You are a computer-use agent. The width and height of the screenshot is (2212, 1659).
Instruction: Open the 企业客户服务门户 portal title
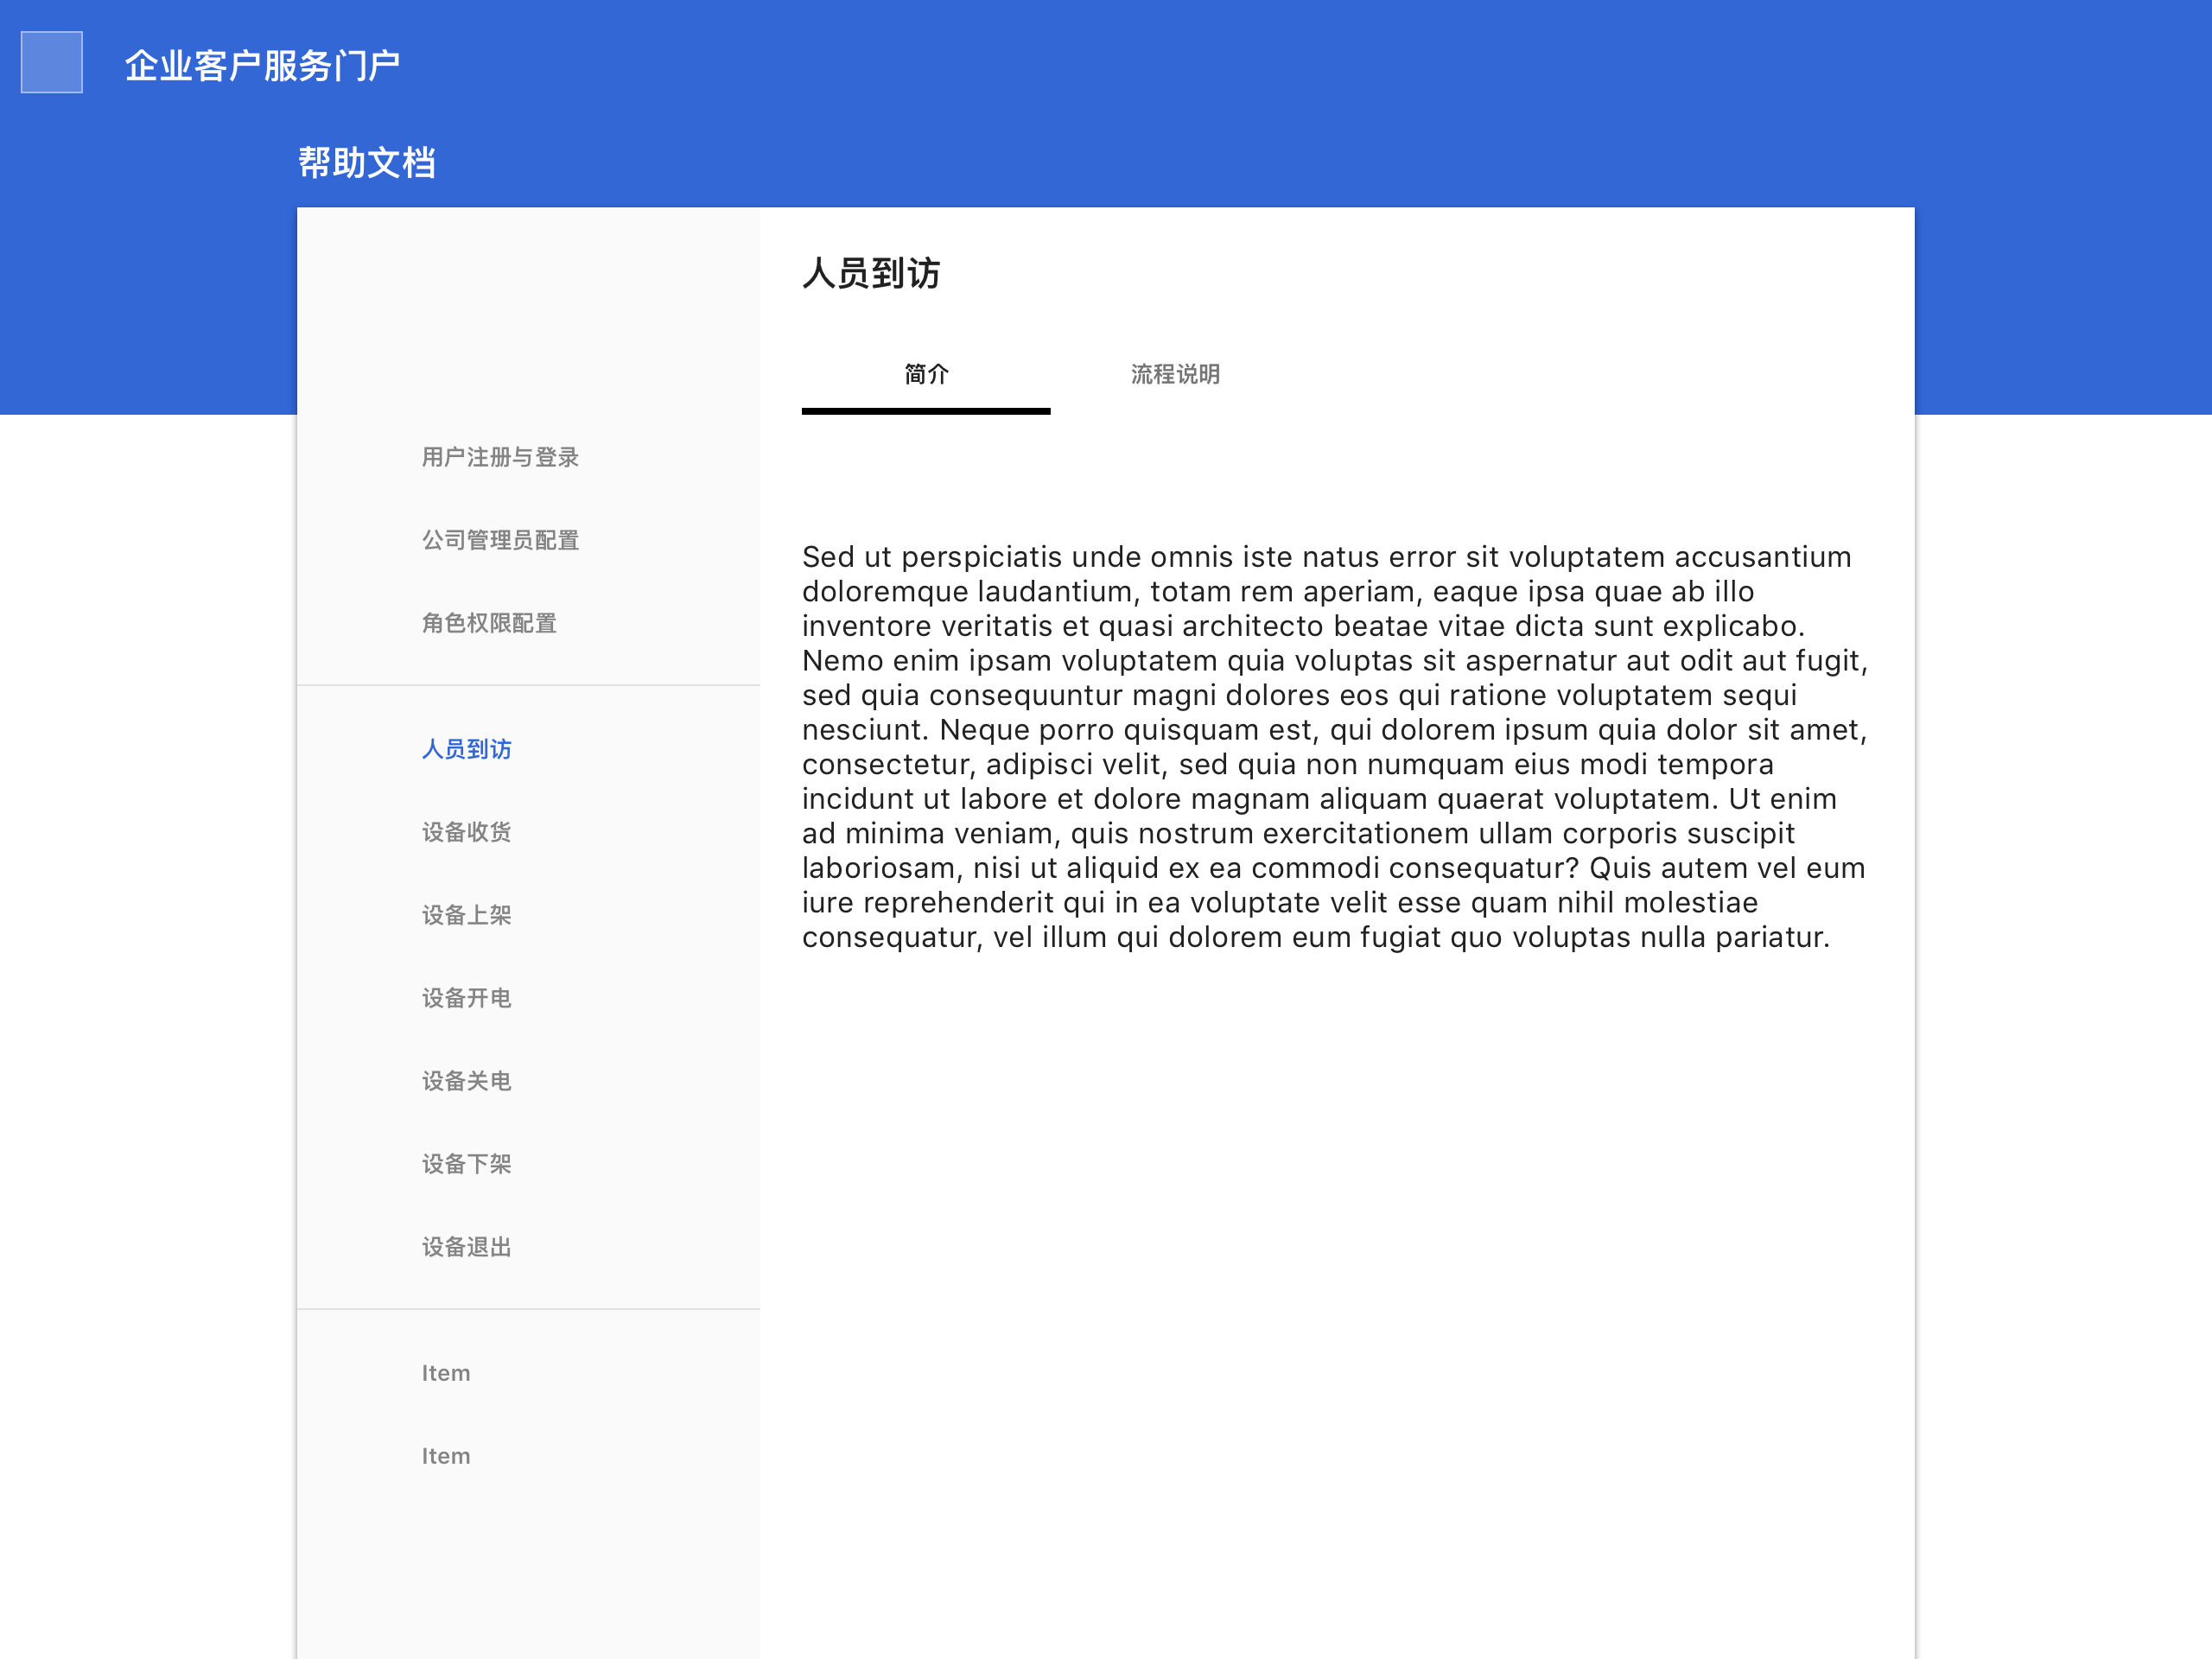point(262,66)
